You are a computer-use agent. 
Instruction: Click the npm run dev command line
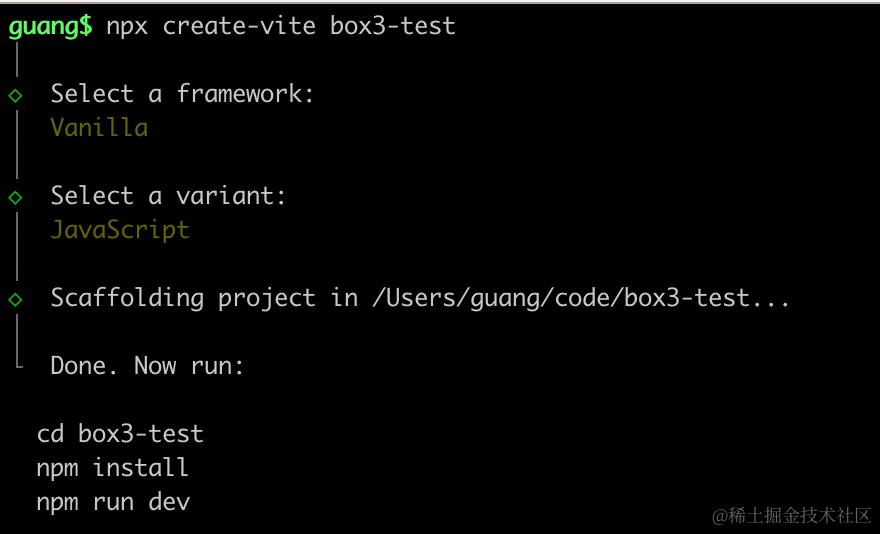point(113,502)
